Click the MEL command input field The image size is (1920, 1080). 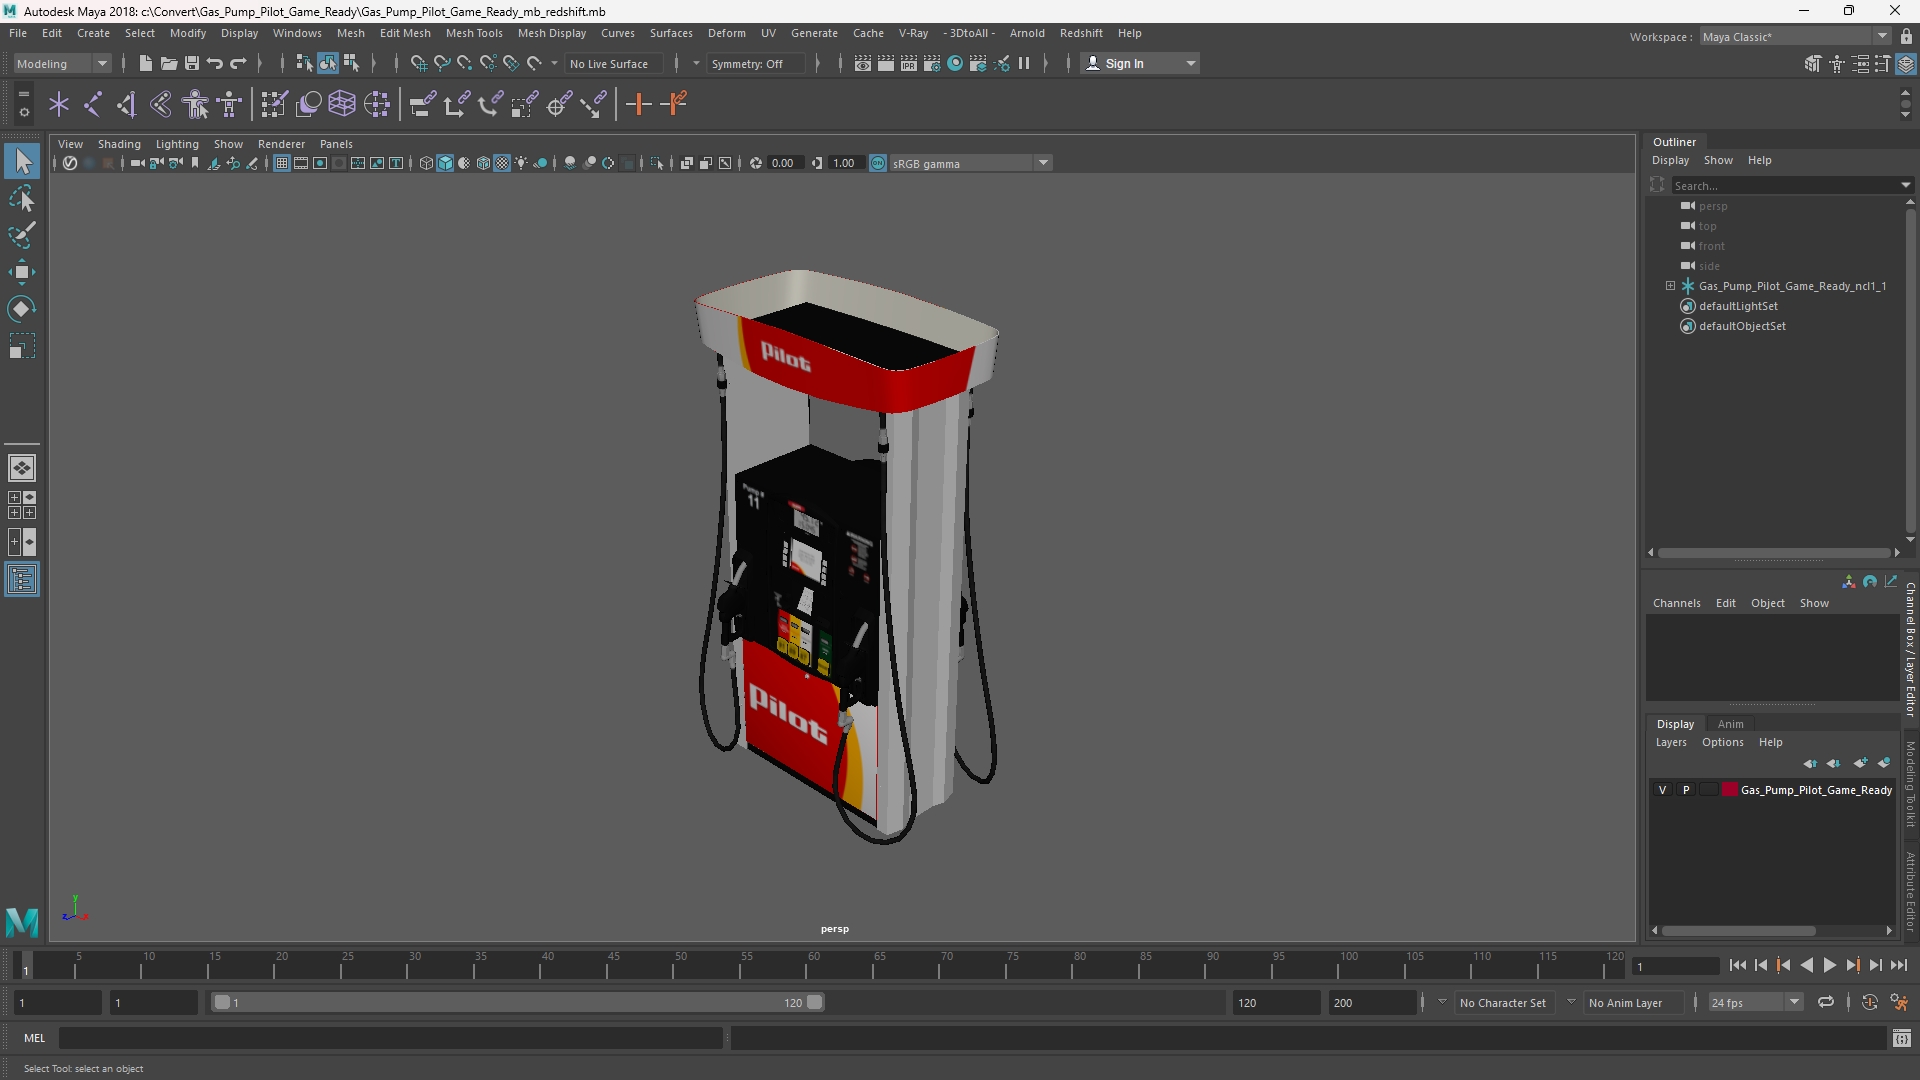[x=390, y=1038]
